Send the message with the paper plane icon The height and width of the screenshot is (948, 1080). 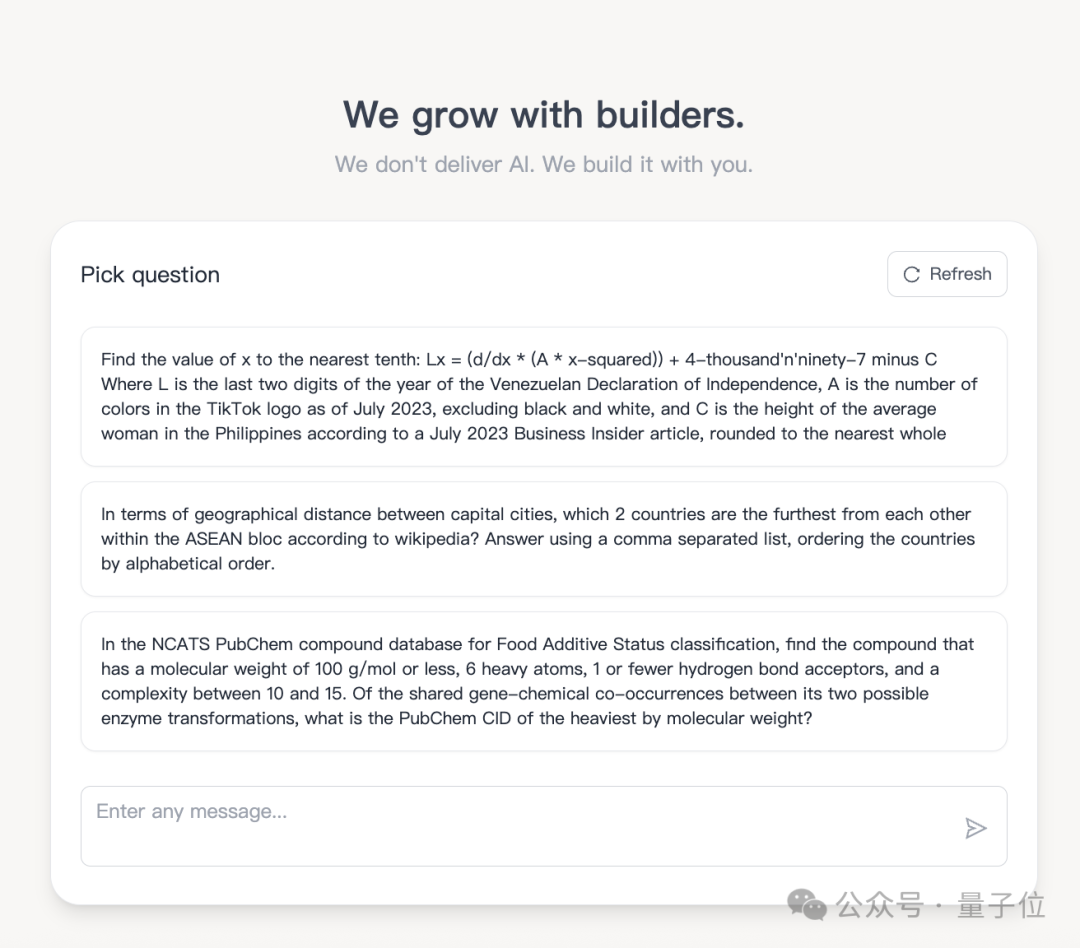pos(975,827)
